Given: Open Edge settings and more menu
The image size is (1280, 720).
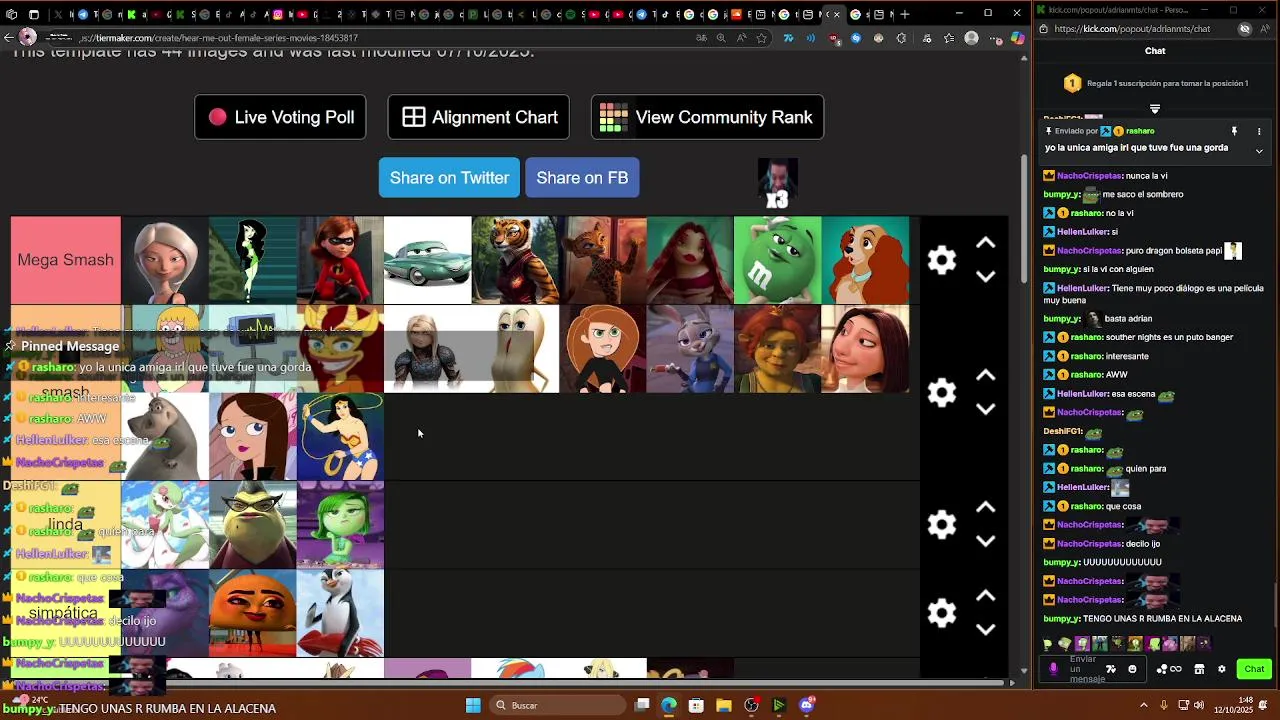Looking at the screenshot, I should [x=994, y=38].
